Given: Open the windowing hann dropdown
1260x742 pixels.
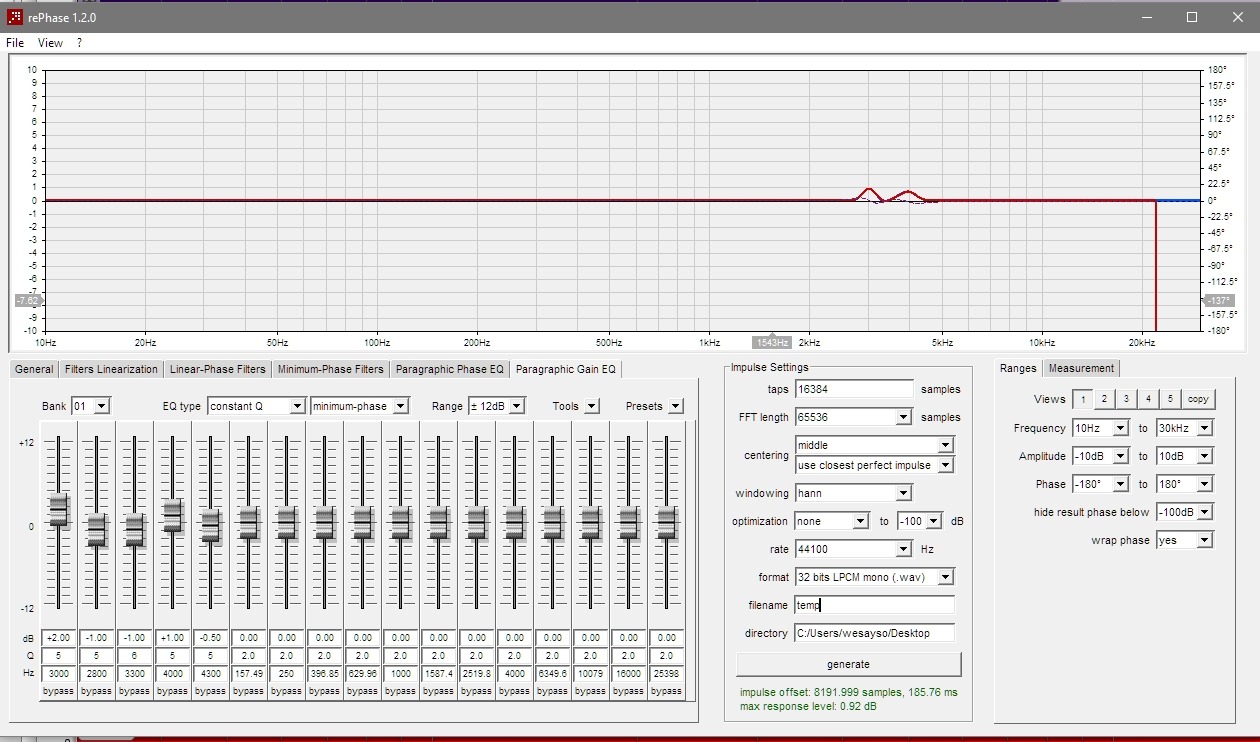Looking at the screenshot, I should [x=853, y=493].
